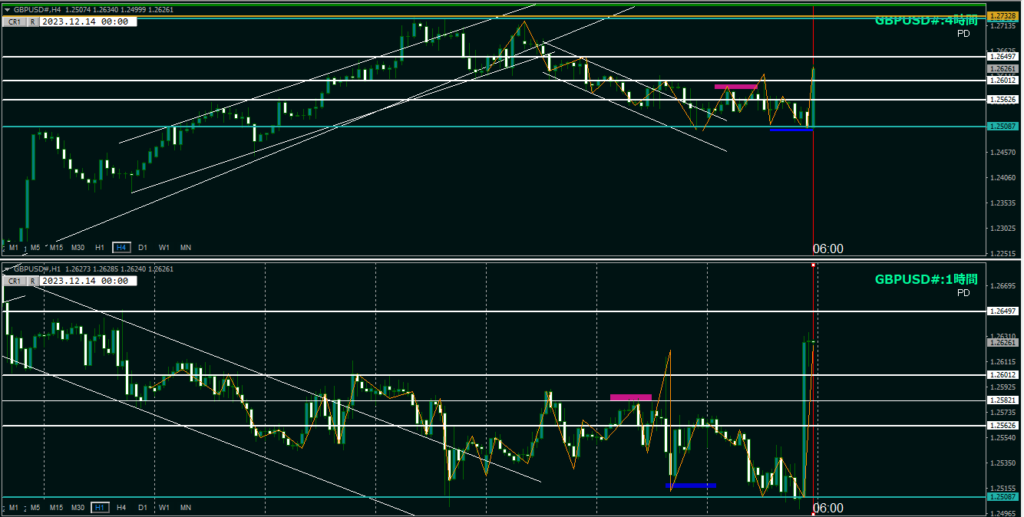Switch lower chart to H4 timeframe

121,507
